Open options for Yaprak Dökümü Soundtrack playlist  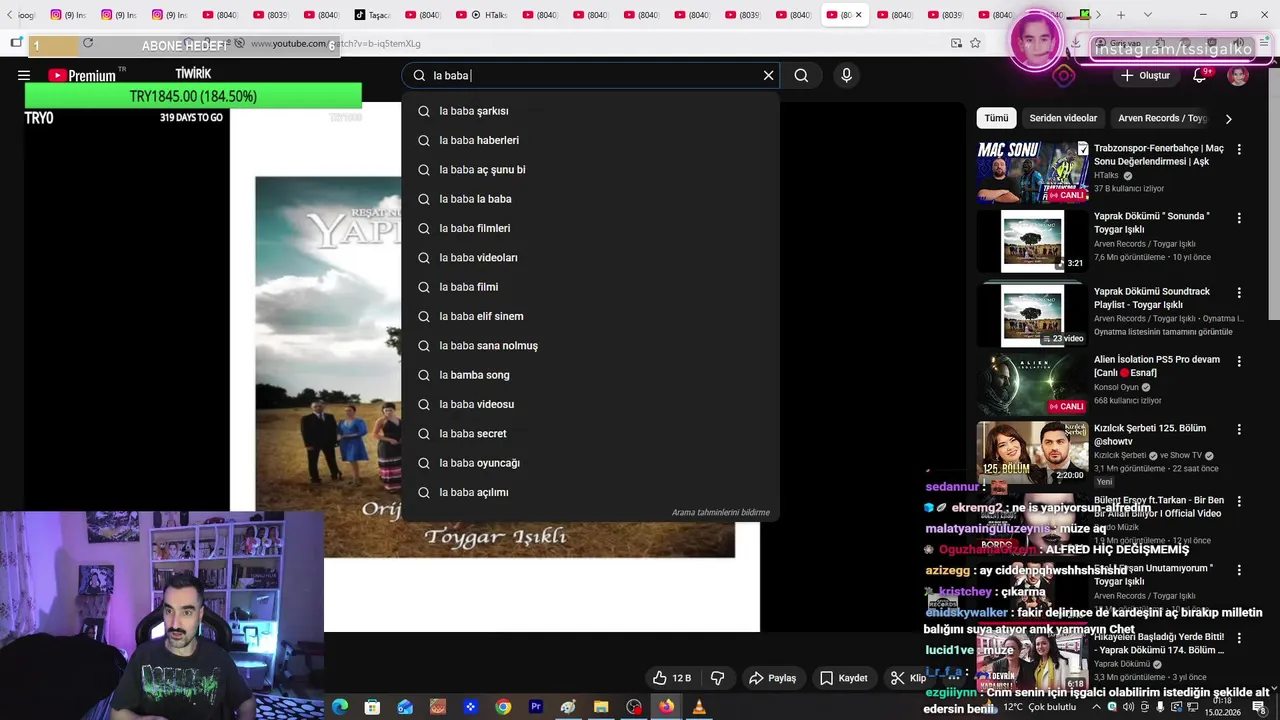click(1239, 293)
